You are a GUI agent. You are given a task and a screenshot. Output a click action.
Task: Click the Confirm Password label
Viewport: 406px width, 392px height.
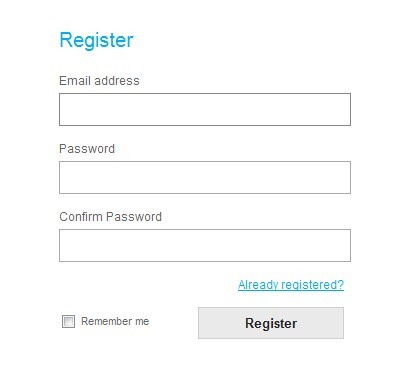click(x=110, y=217)
